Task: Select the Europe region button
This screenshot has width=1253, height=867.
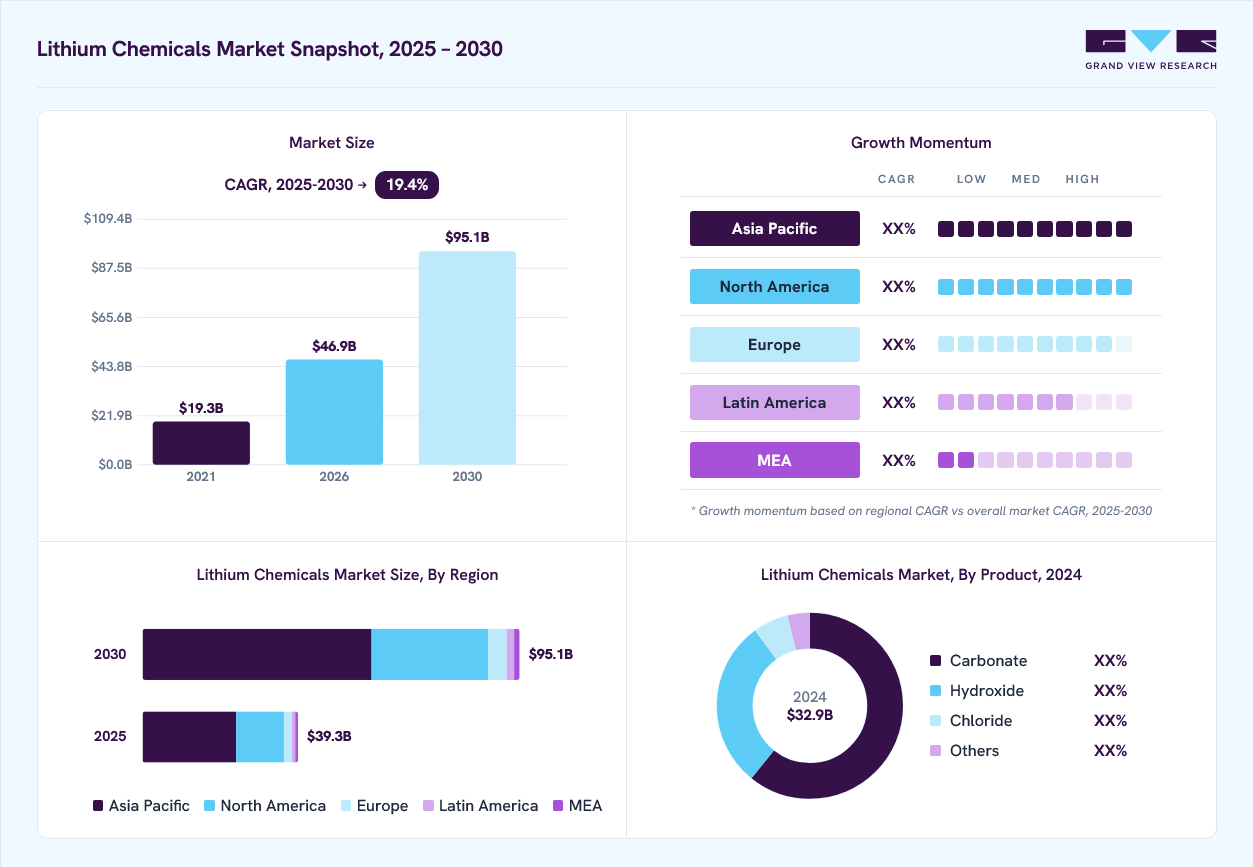Action: click(x=775, y=344)
